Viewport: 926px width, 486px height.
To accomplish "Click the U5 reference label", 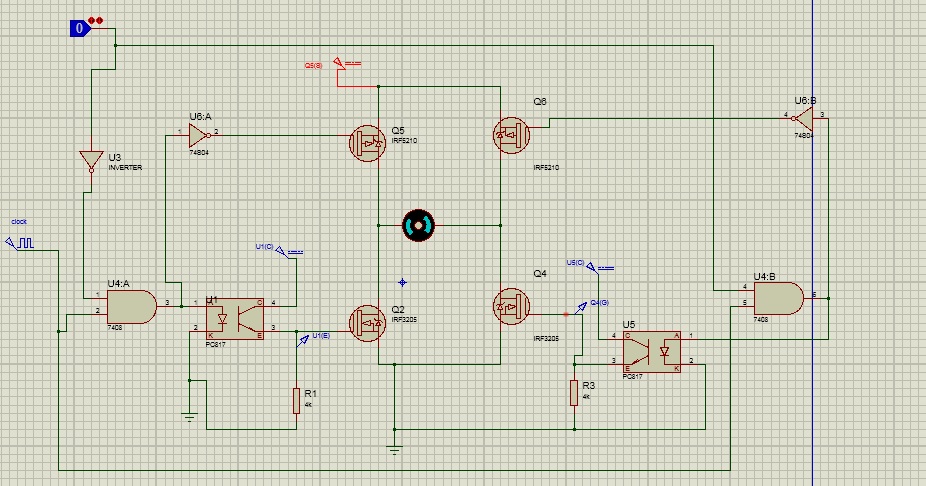I will [x=629, y=324].
